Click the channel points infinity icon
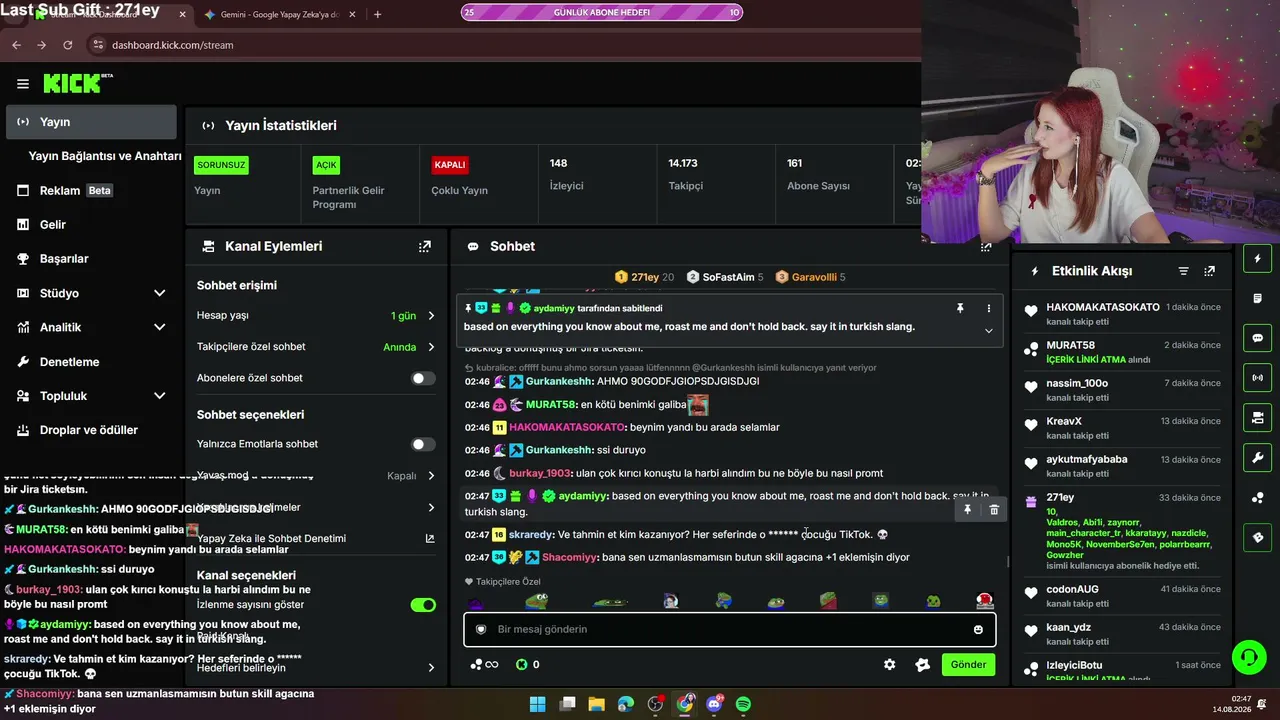The width and height of the screenshot is (1280, 720). (484, 665)
